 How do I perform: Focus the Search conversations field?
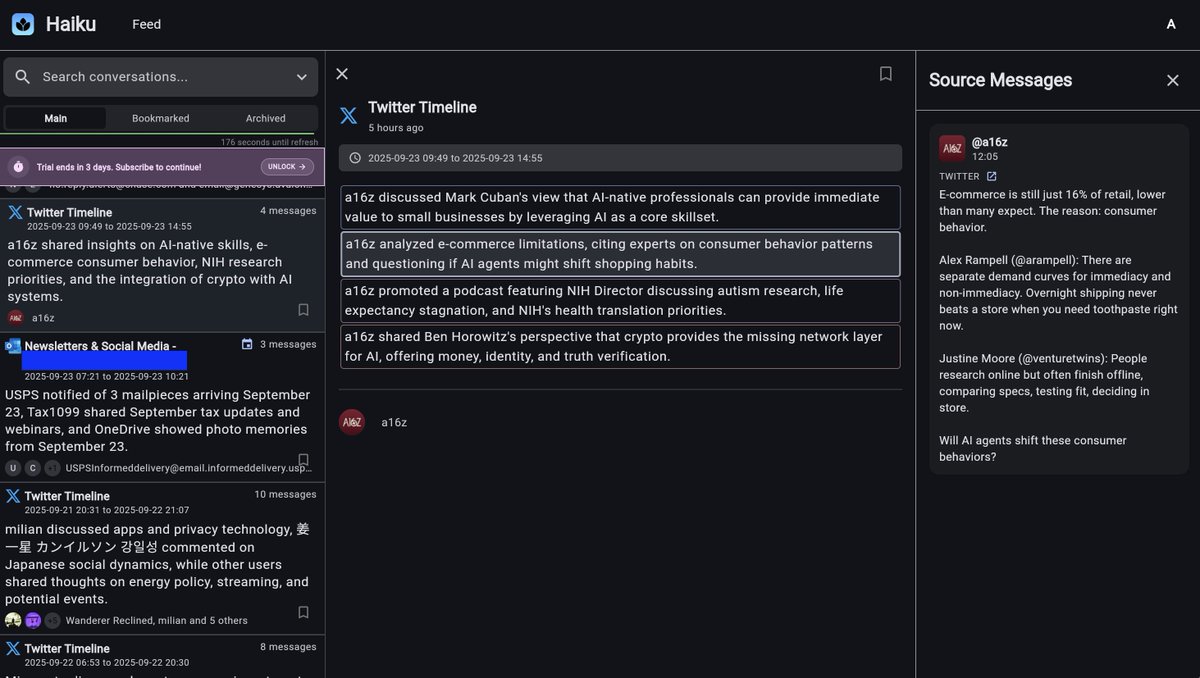[x=161, y=77]
